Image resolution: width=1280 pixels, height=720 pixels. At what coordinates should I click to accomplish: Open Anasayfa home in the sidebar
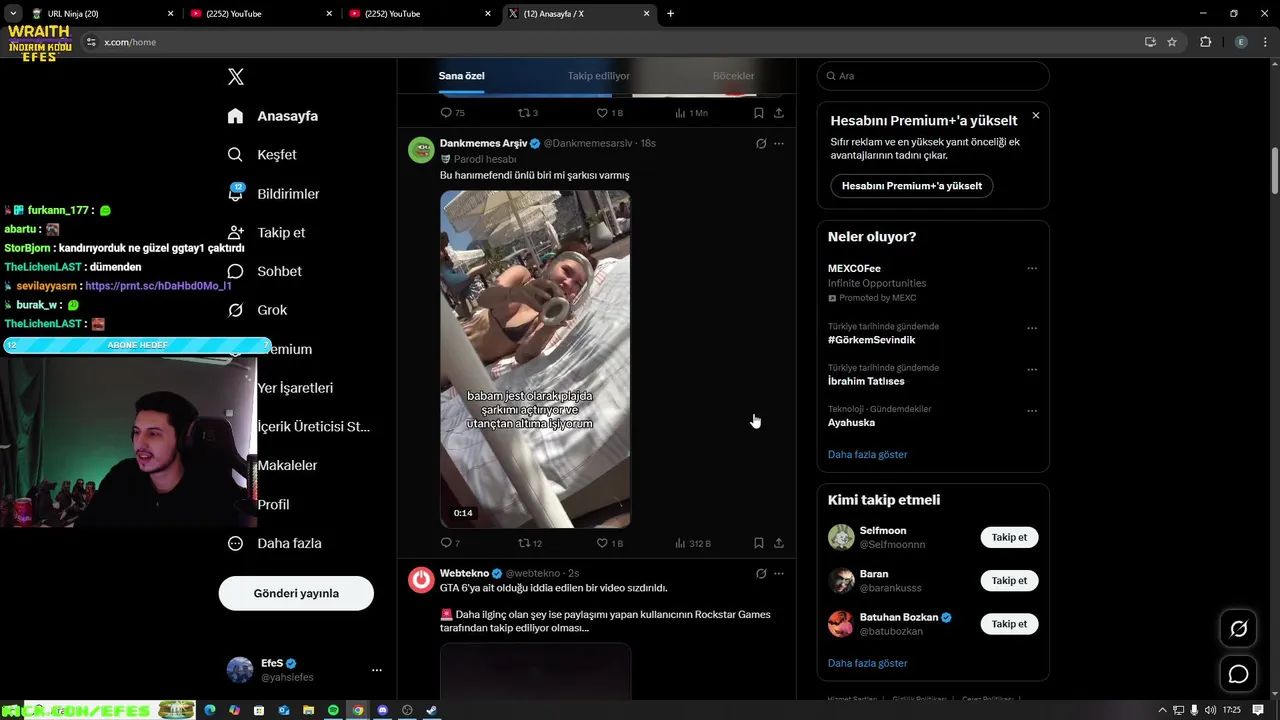[x=272, y=116]
